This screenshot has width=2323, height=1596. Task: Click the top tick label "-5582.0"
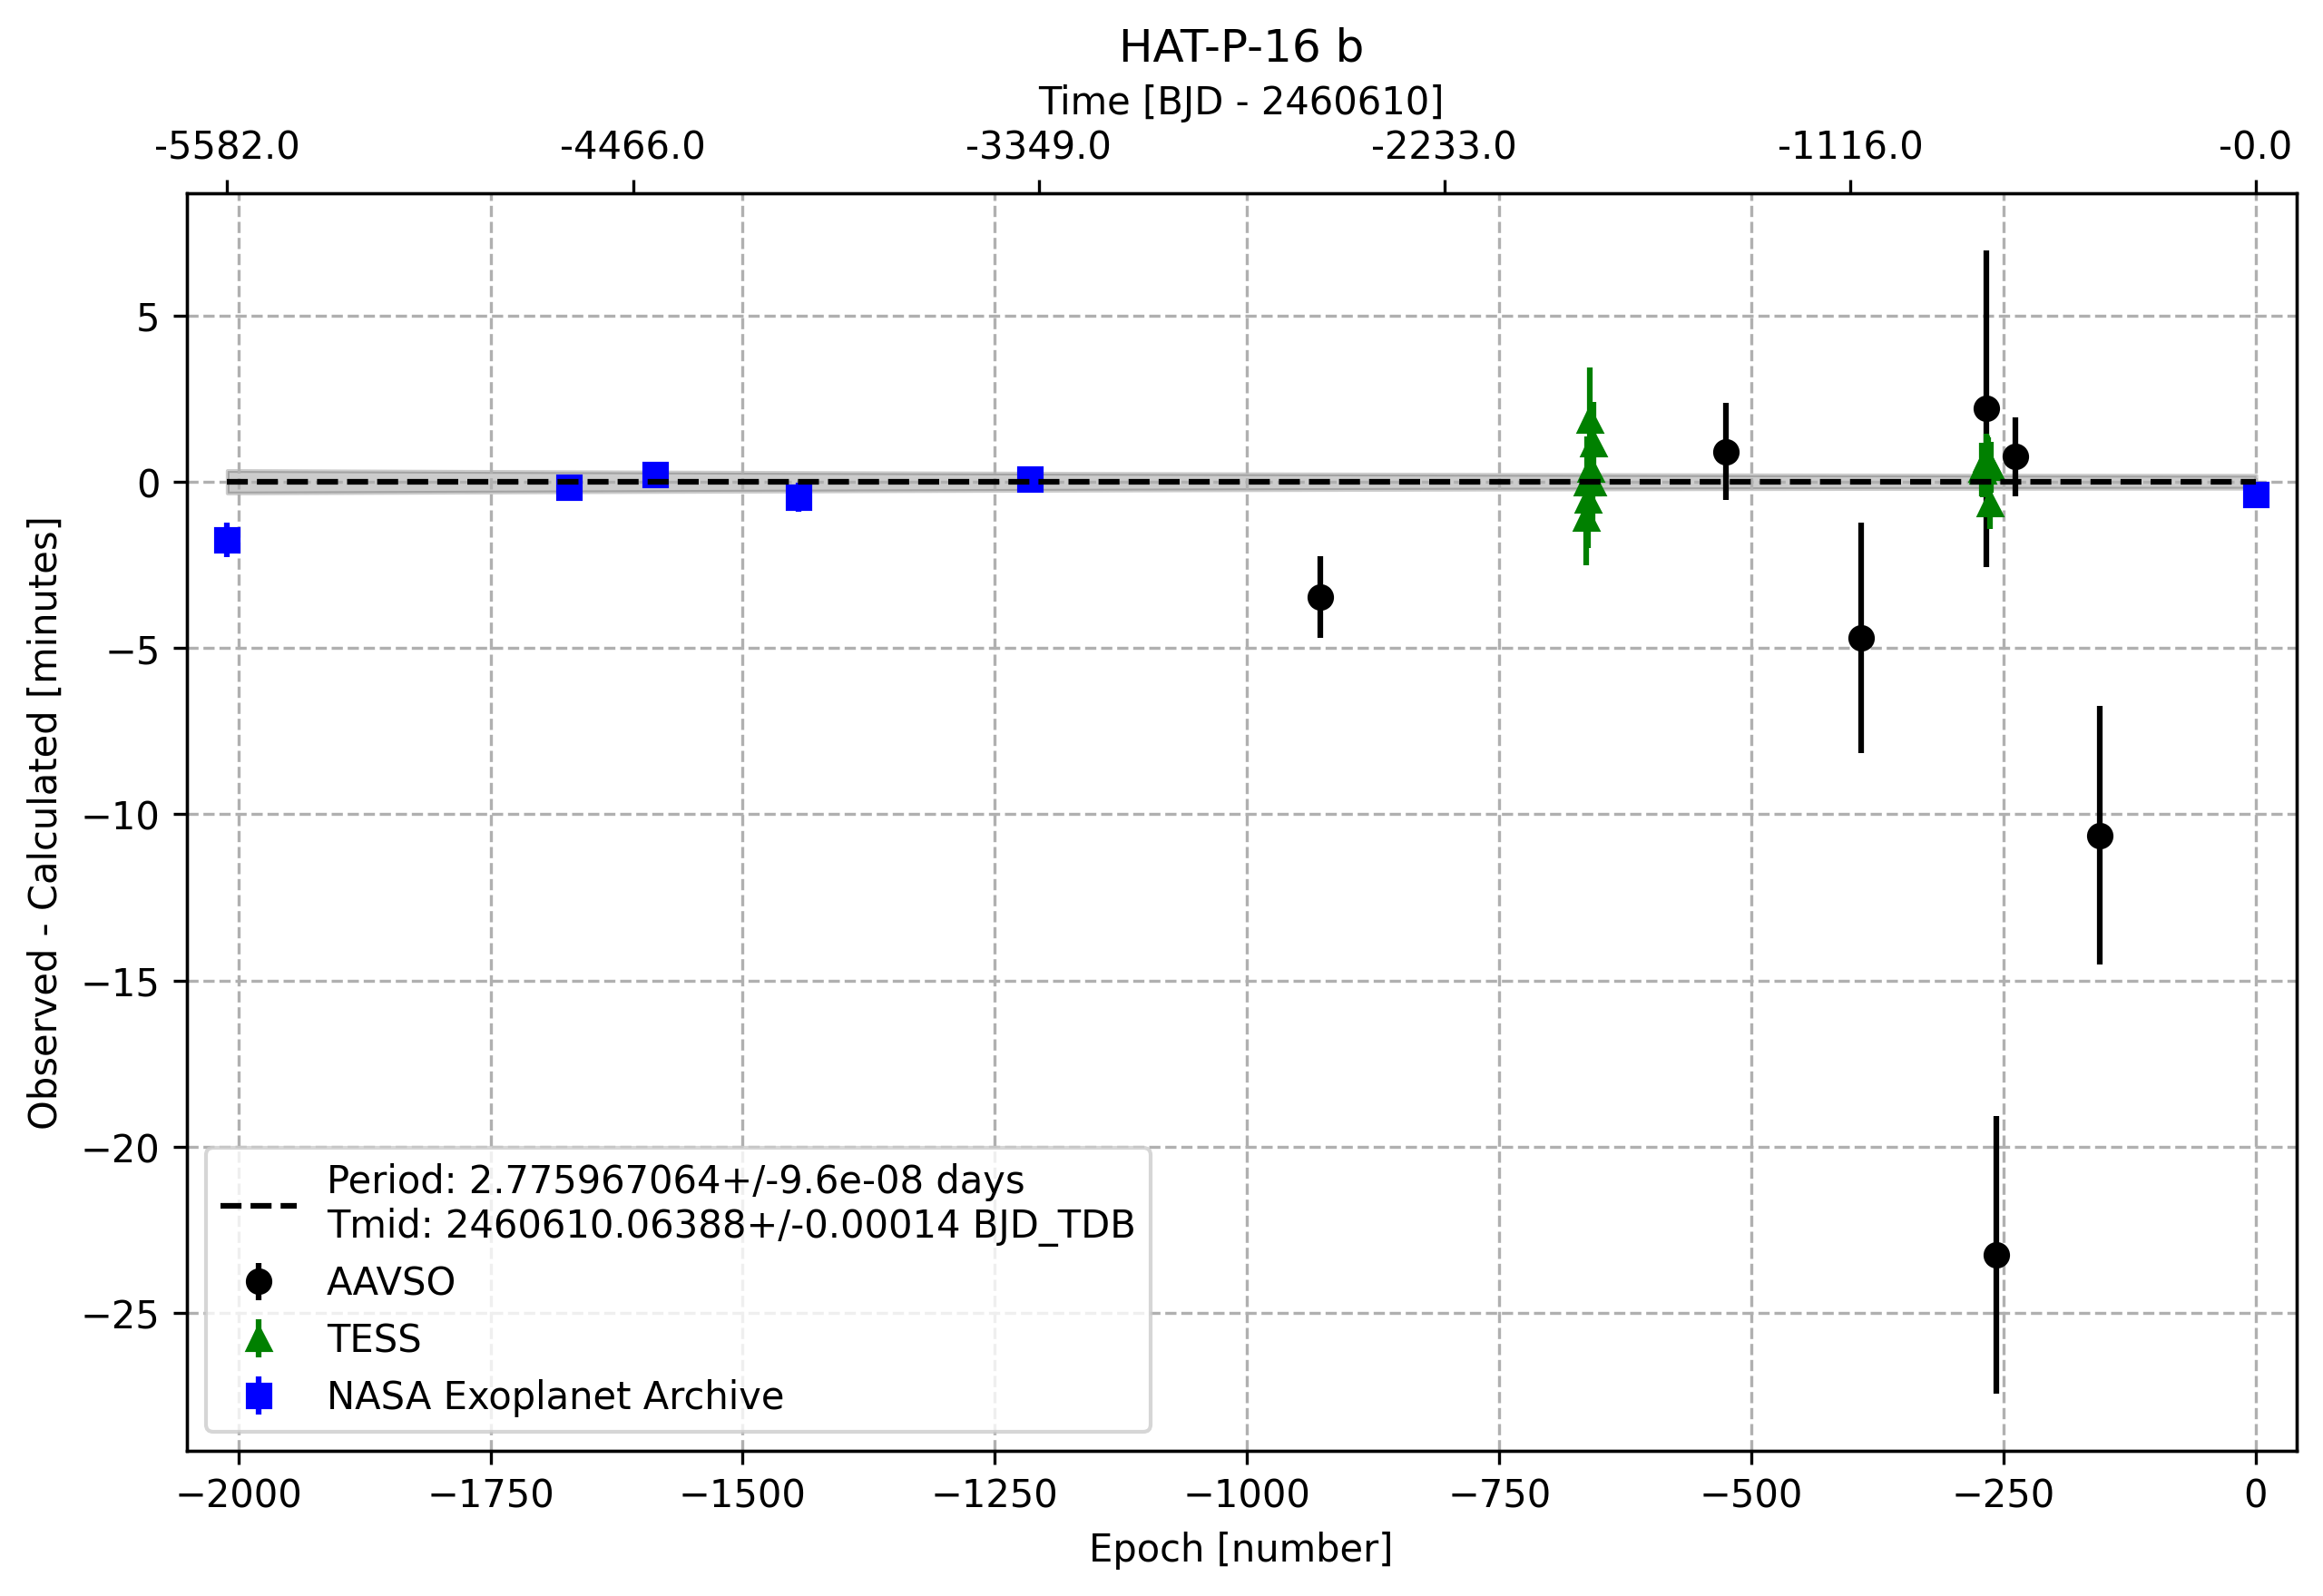[x=227, y=146]
